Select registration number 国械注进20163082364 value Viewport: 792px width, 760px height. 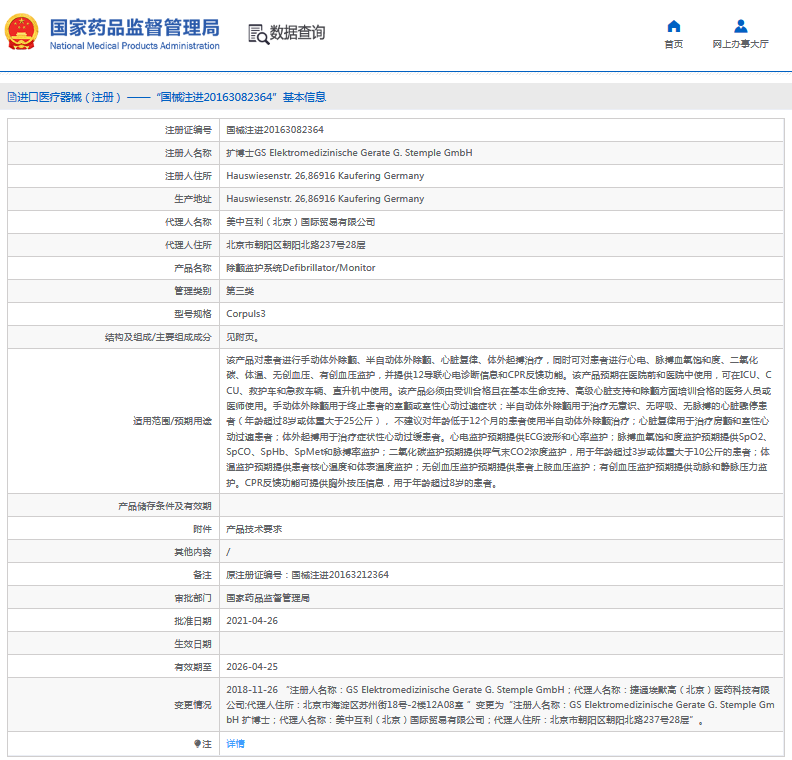point(275,130)
